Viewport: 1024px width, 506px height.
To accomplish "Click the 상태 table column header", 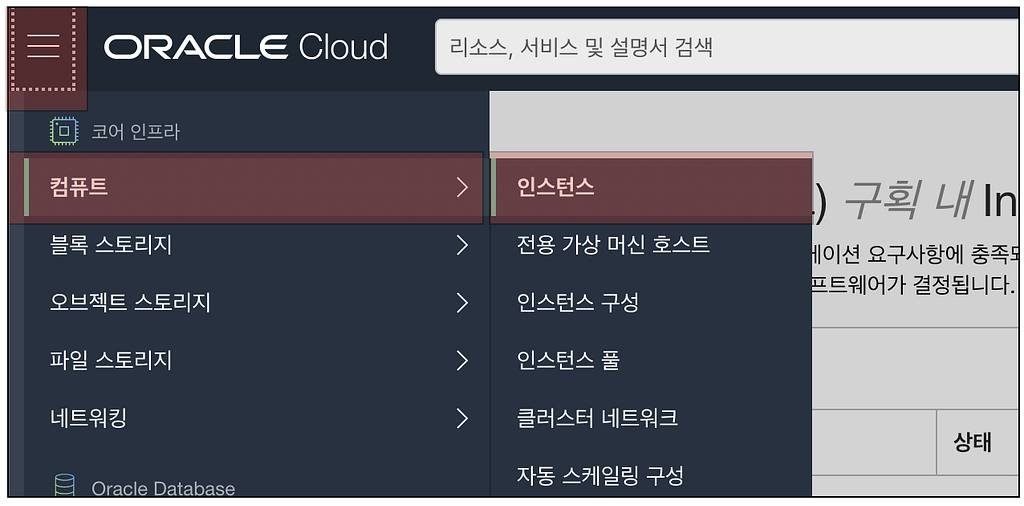I will click(972, 443).
